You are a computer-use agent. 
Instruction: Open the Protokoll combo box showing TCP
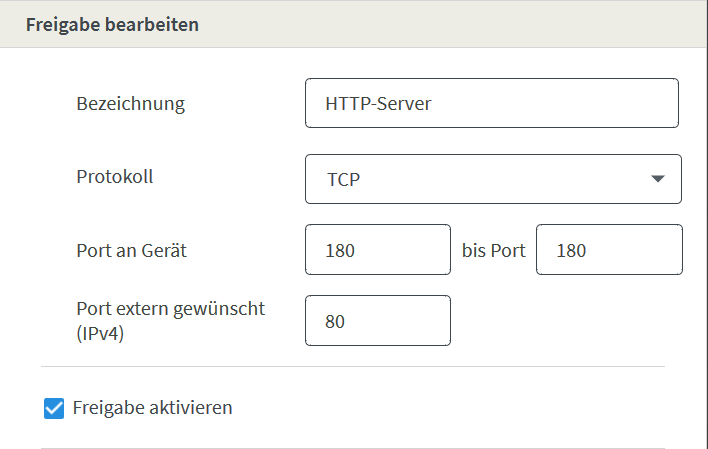pyautogui.click(x=493, y=179)
